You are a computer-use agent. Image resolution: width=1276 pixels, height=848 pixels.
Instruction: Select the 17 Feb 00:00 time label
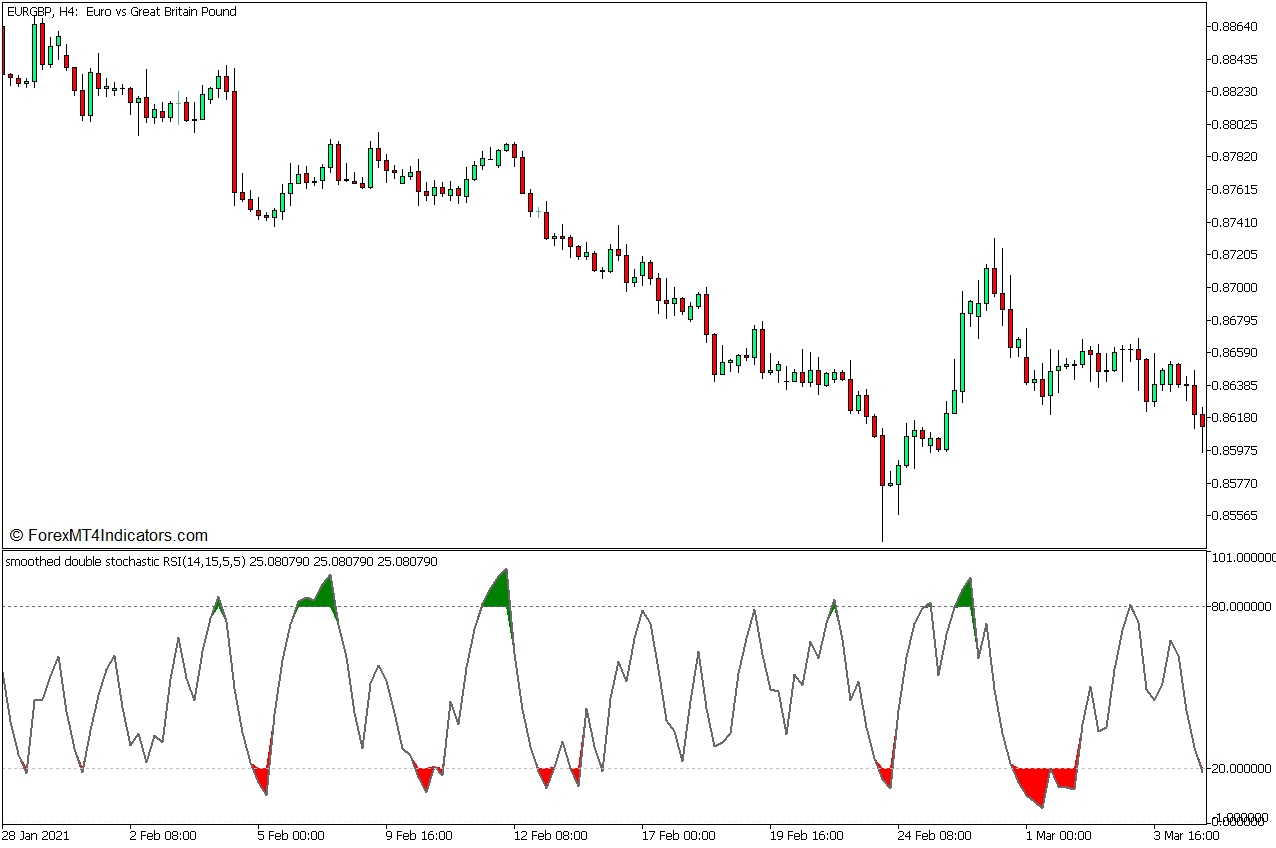pyautogui.click(x=677, y=835)
